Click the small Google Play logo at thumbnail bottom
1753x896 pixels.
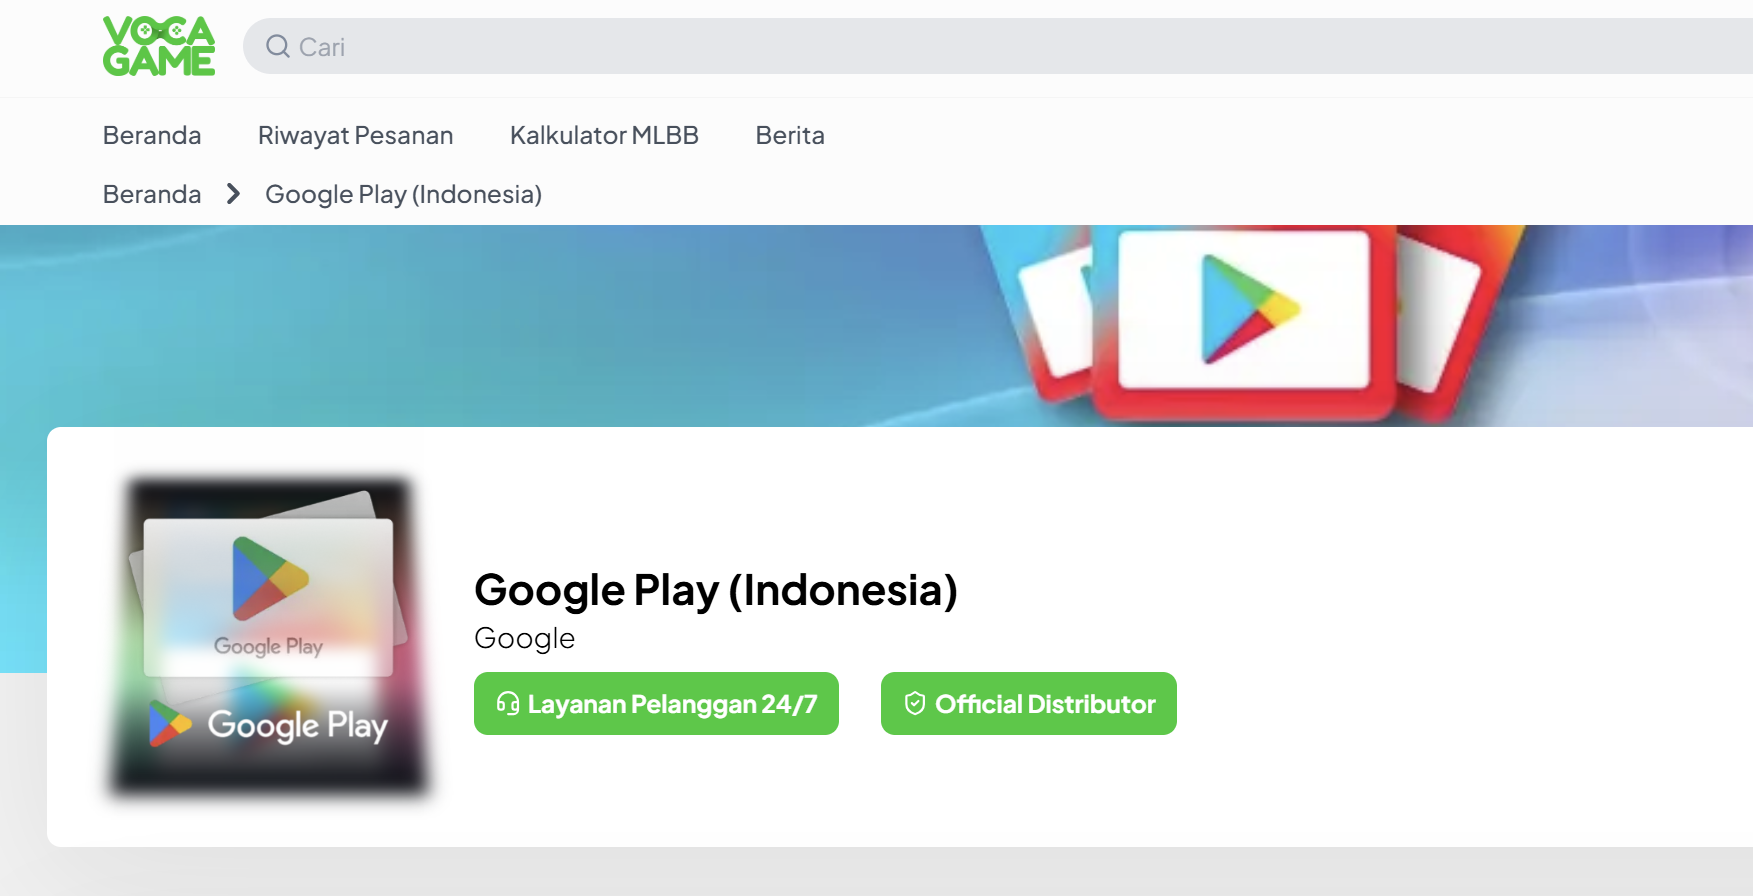pyautogui.click(x=170, y=724)
